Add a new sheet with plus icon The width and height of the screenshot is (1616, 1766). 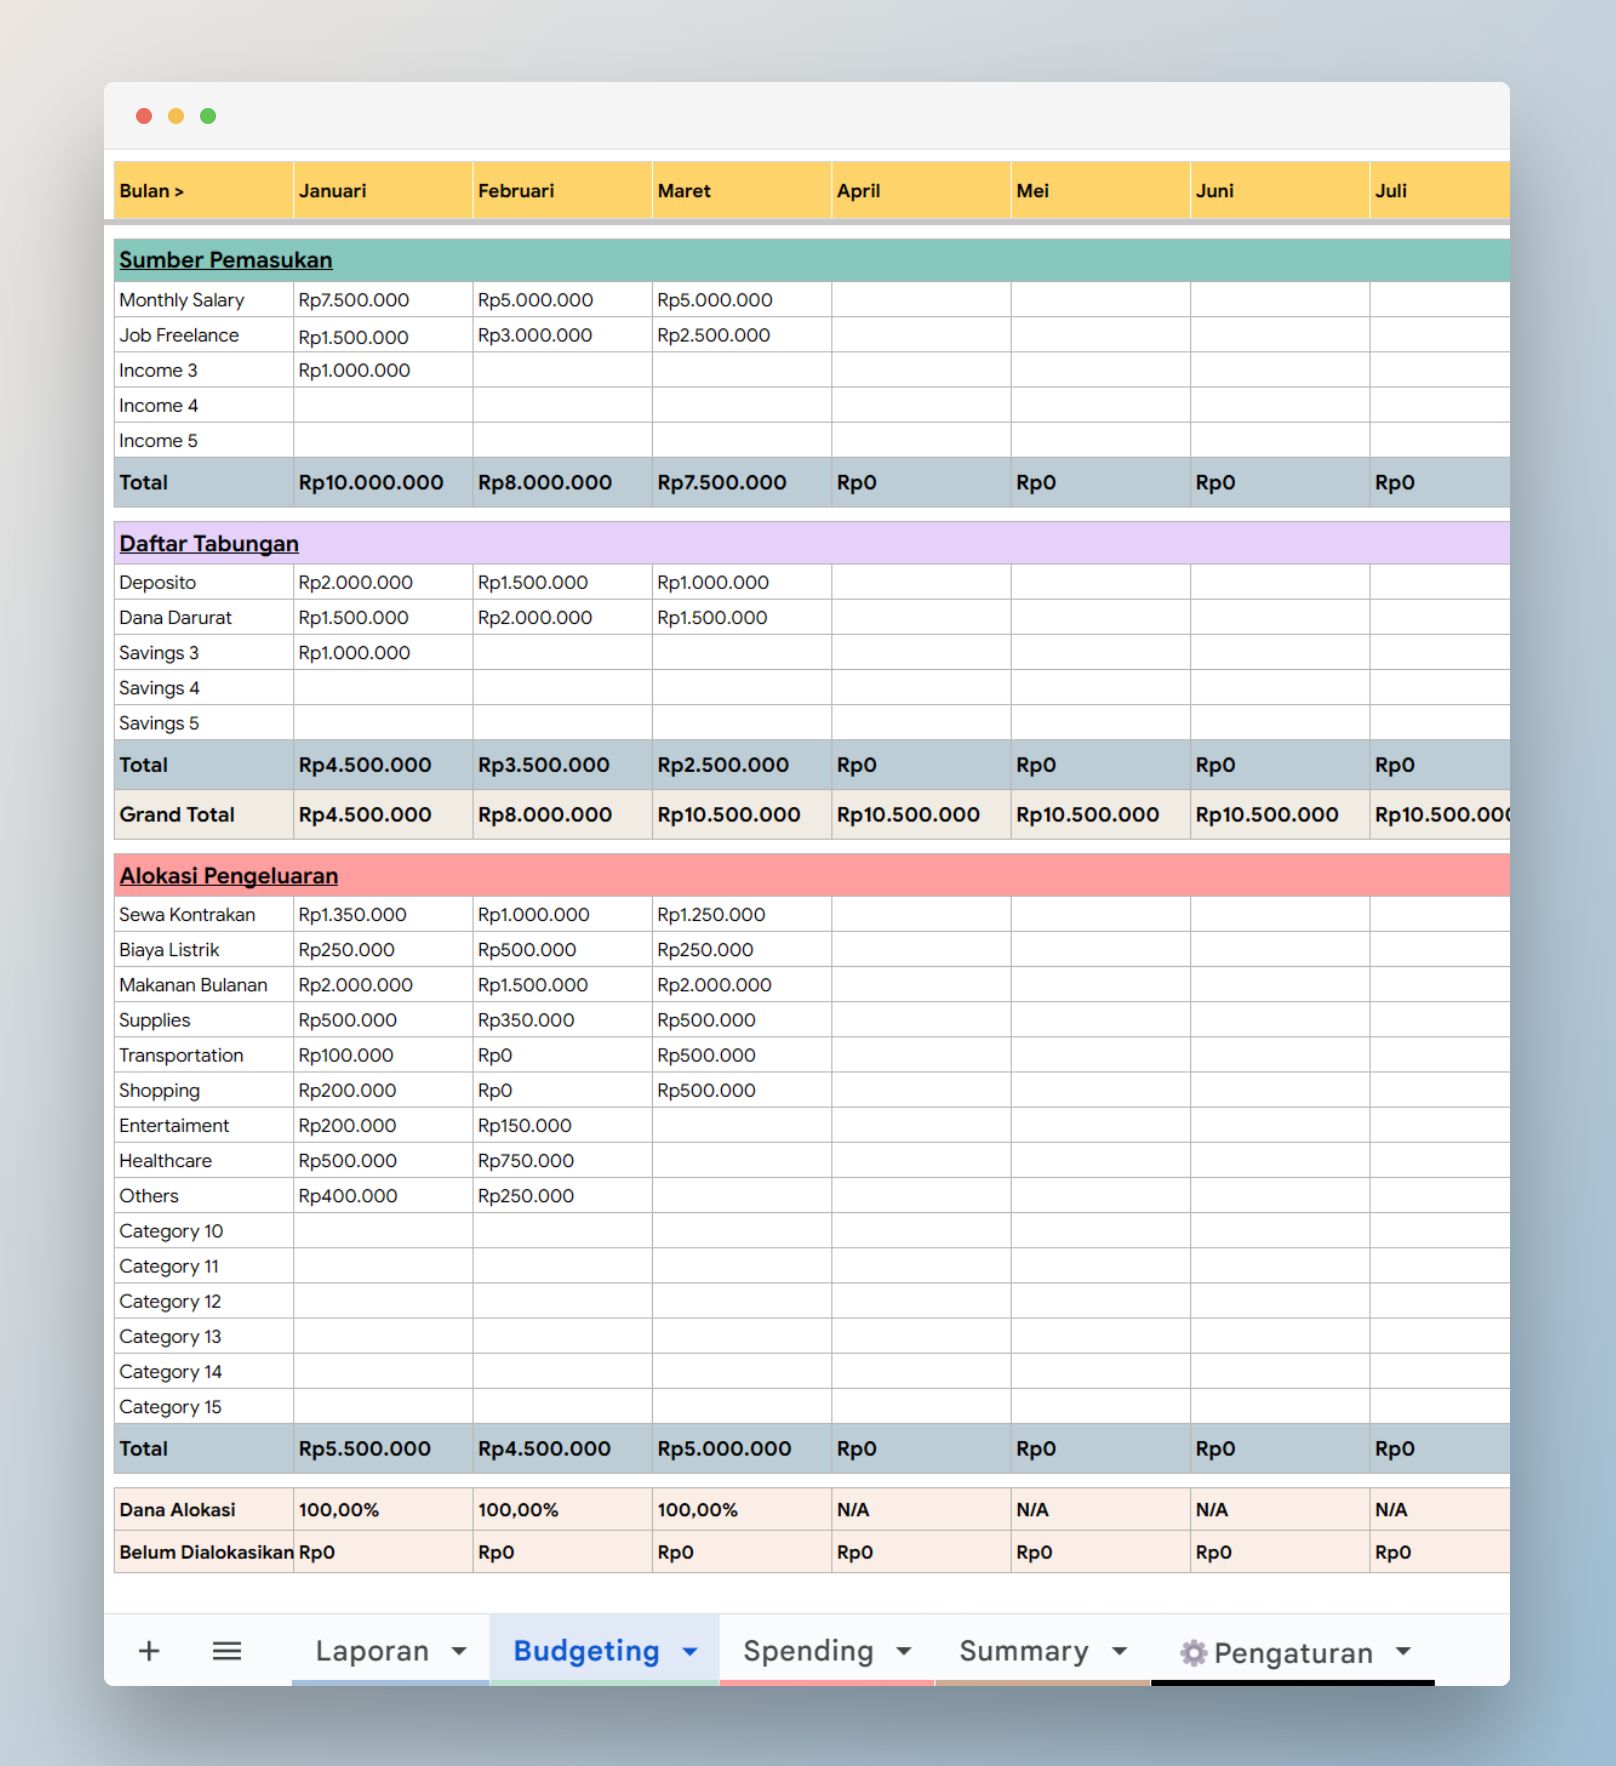(149, 1651)
